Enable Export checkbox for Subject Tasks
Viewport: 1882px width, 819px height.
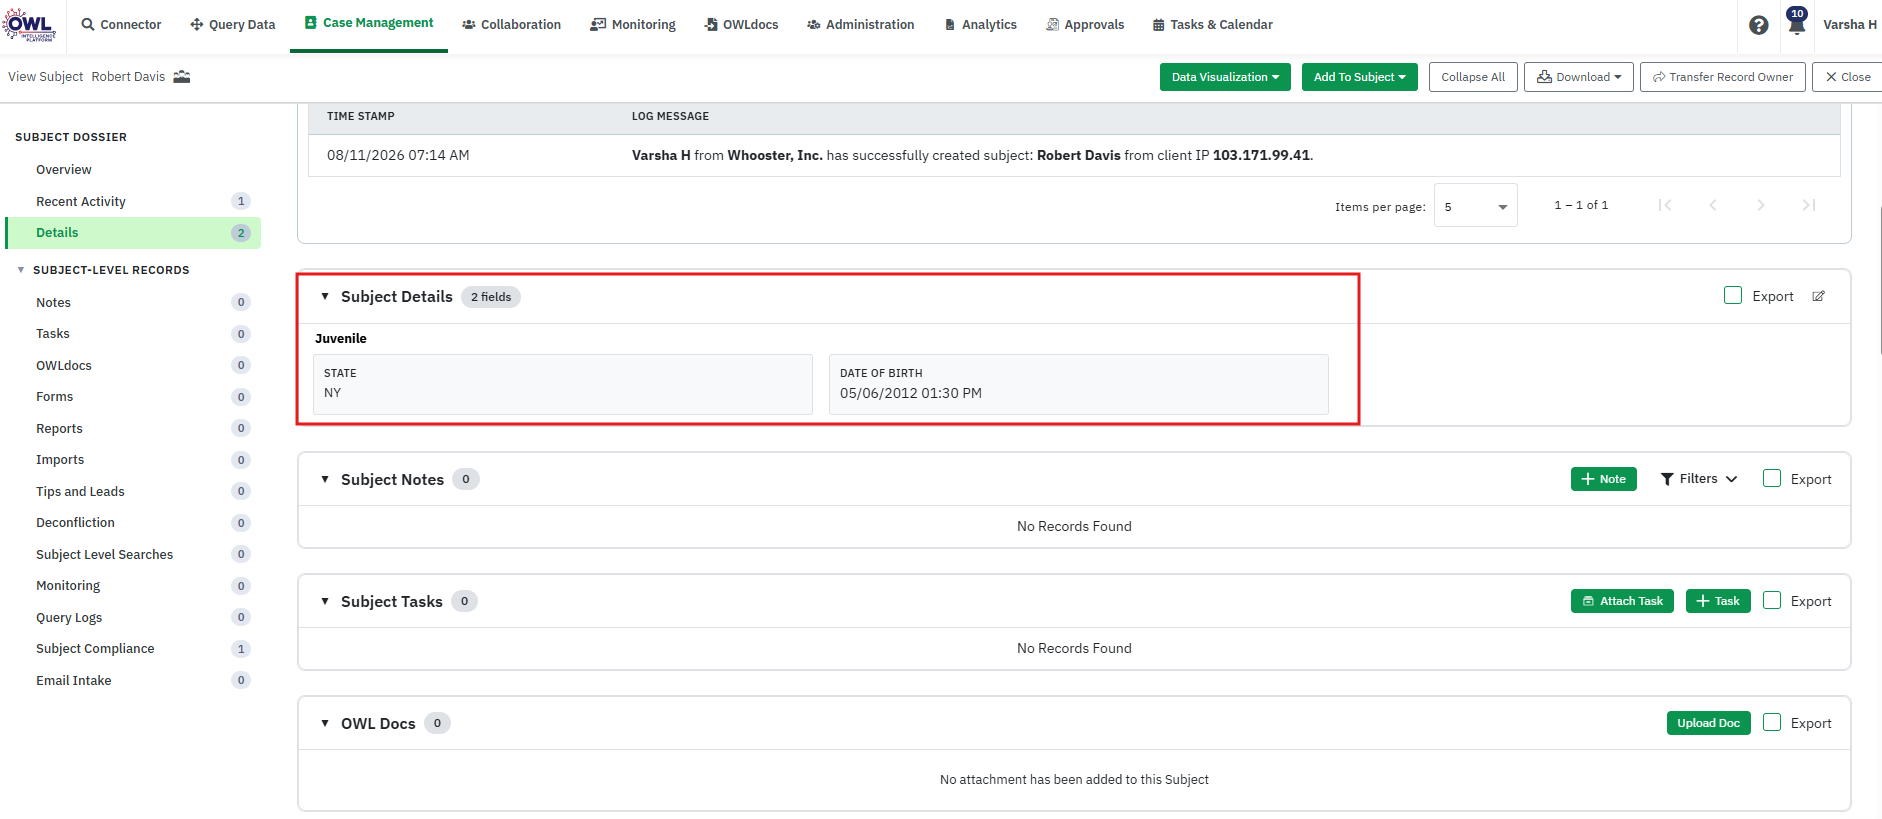tap(1772, 600)
